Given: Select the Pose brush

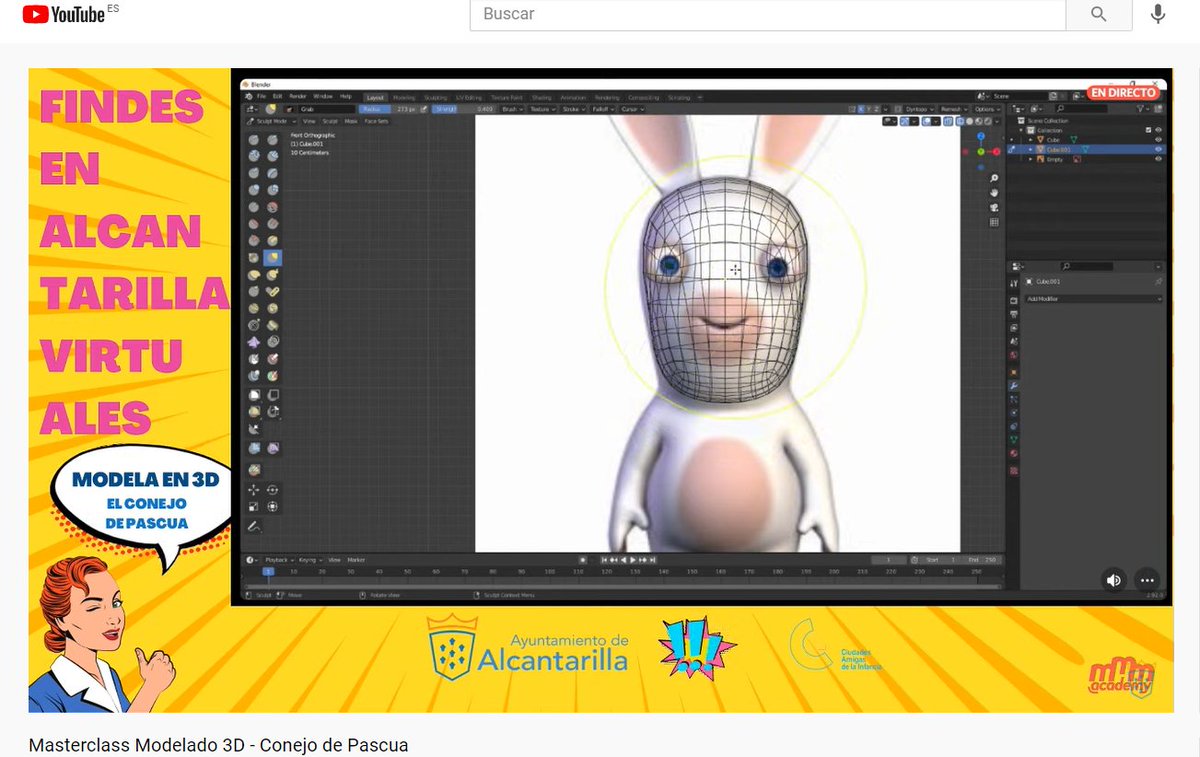Looking at the screenshot, I should coord(272,291).
